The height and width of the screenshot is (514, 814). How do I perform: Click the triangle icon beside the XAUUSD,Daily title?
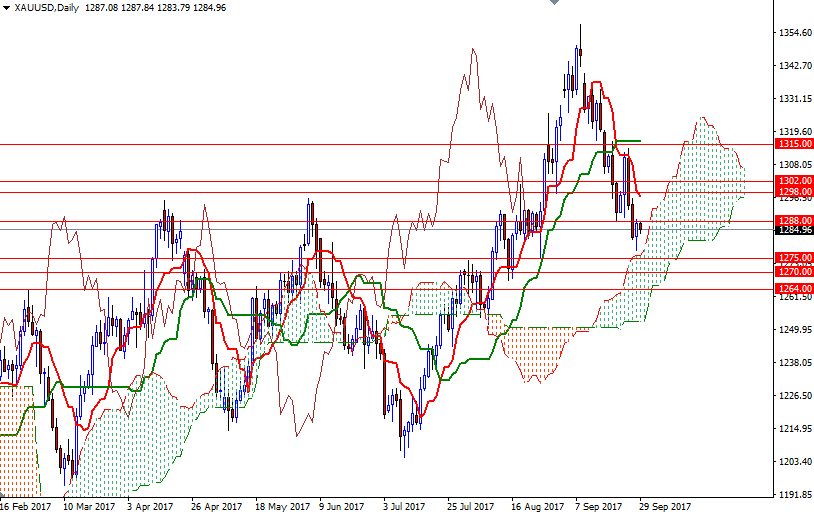tap(6, 7)
